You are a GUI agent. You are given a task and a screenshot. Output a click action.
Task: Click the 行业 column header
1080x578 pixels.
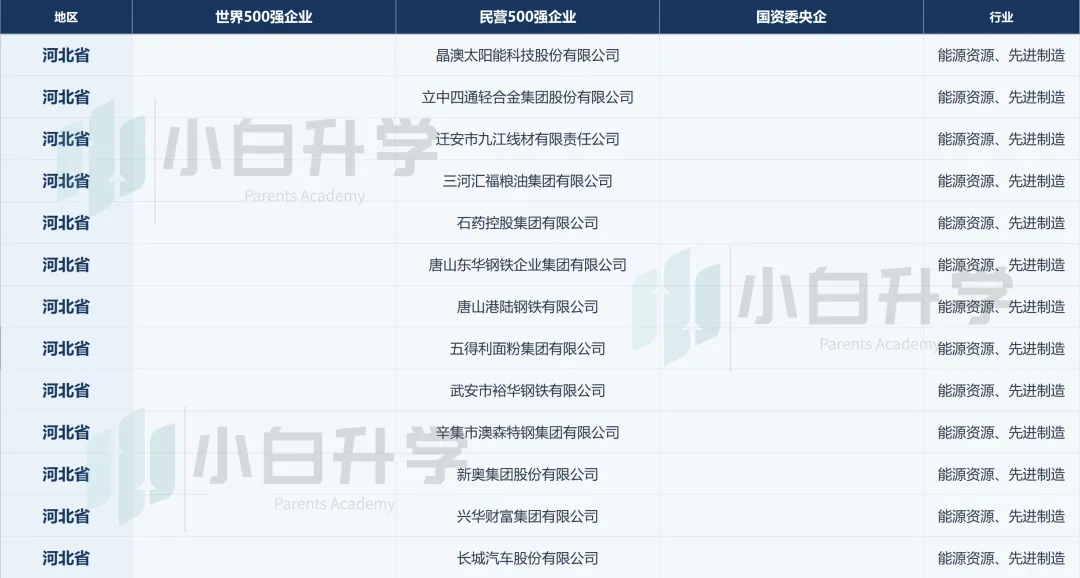[x=1001, y=17]
